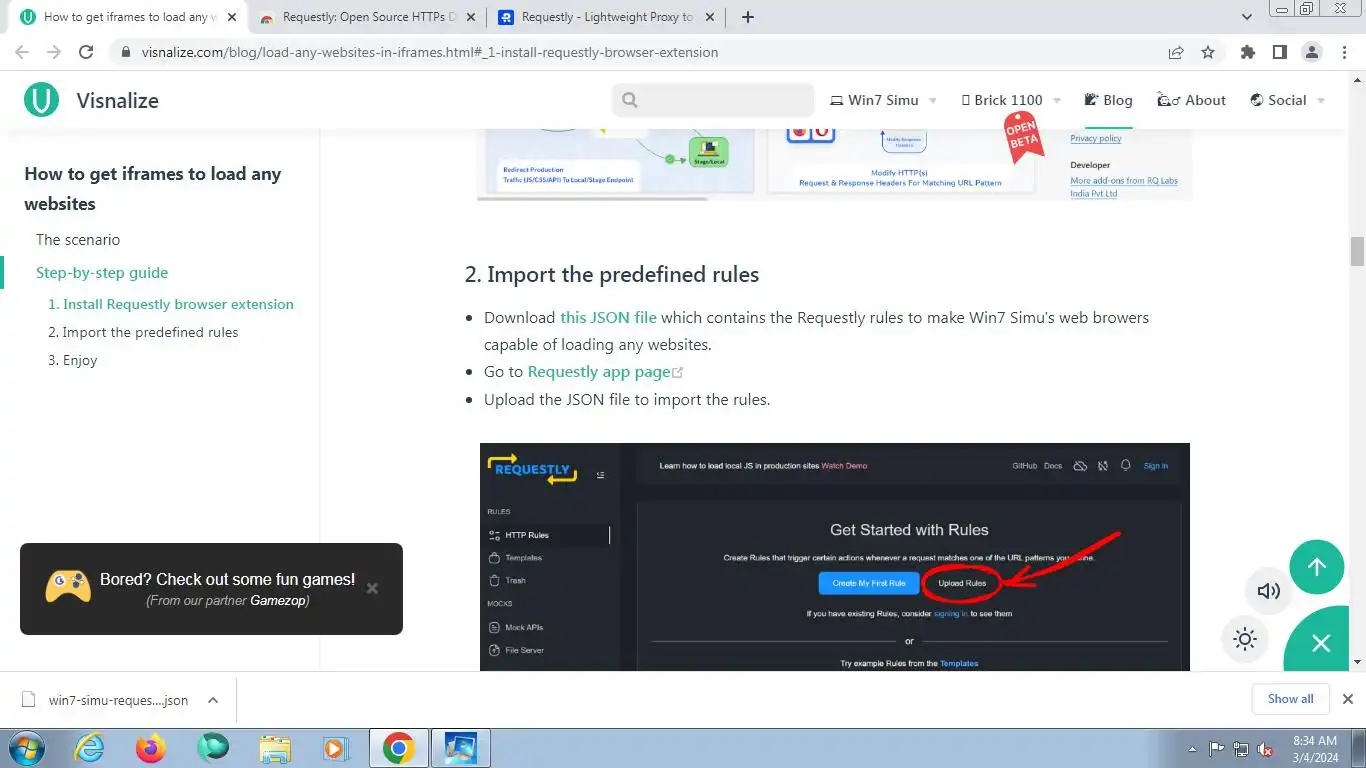Open the Blog nav item
Viewport: 1366px width, 768px height.
click(1108, 100)
